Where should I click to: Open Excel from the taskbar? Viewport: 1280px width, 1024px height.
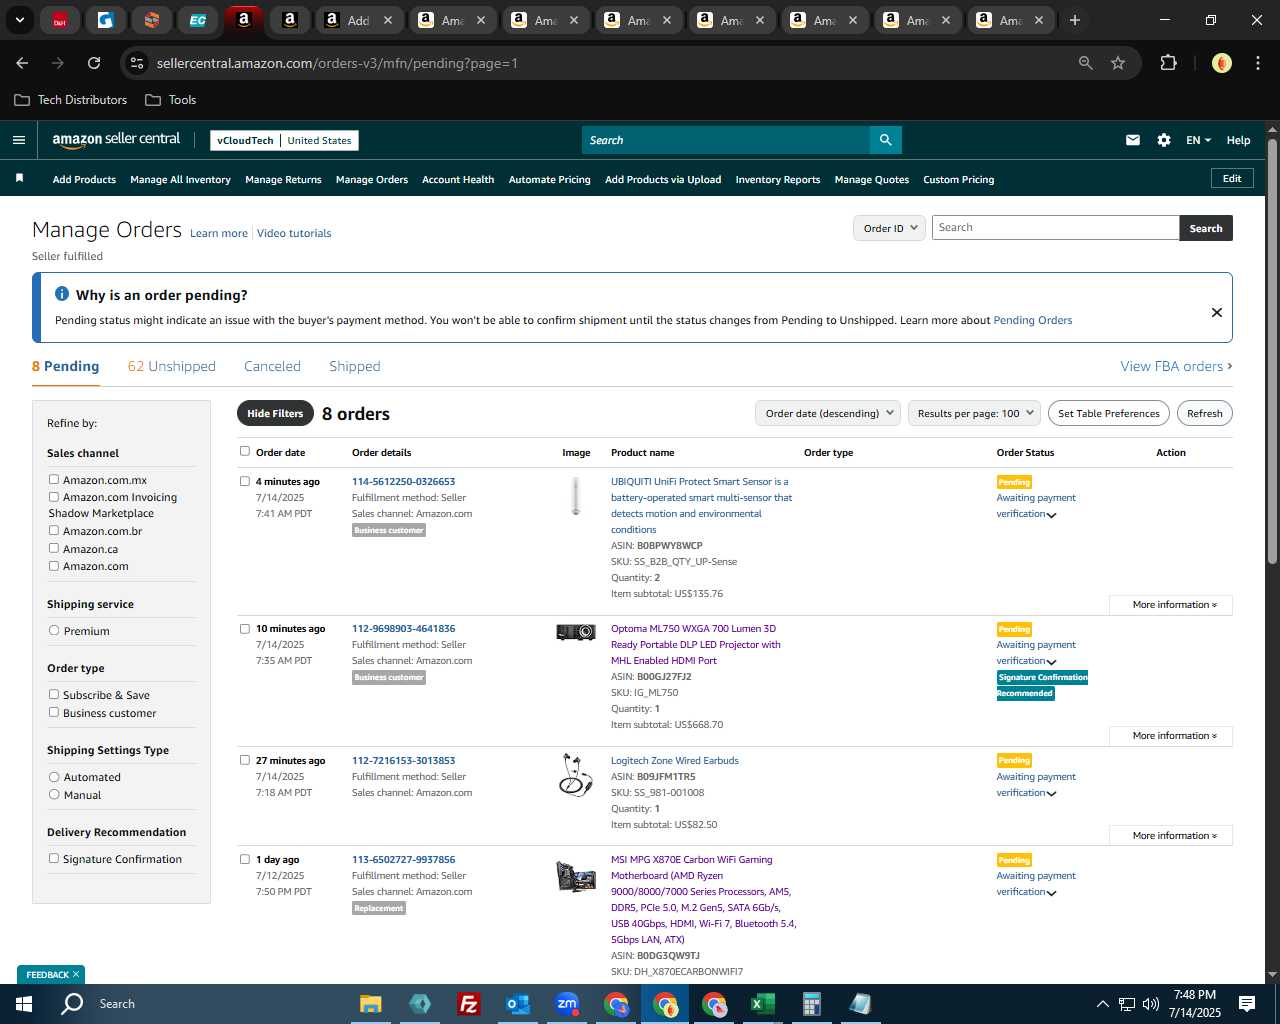762,1004
